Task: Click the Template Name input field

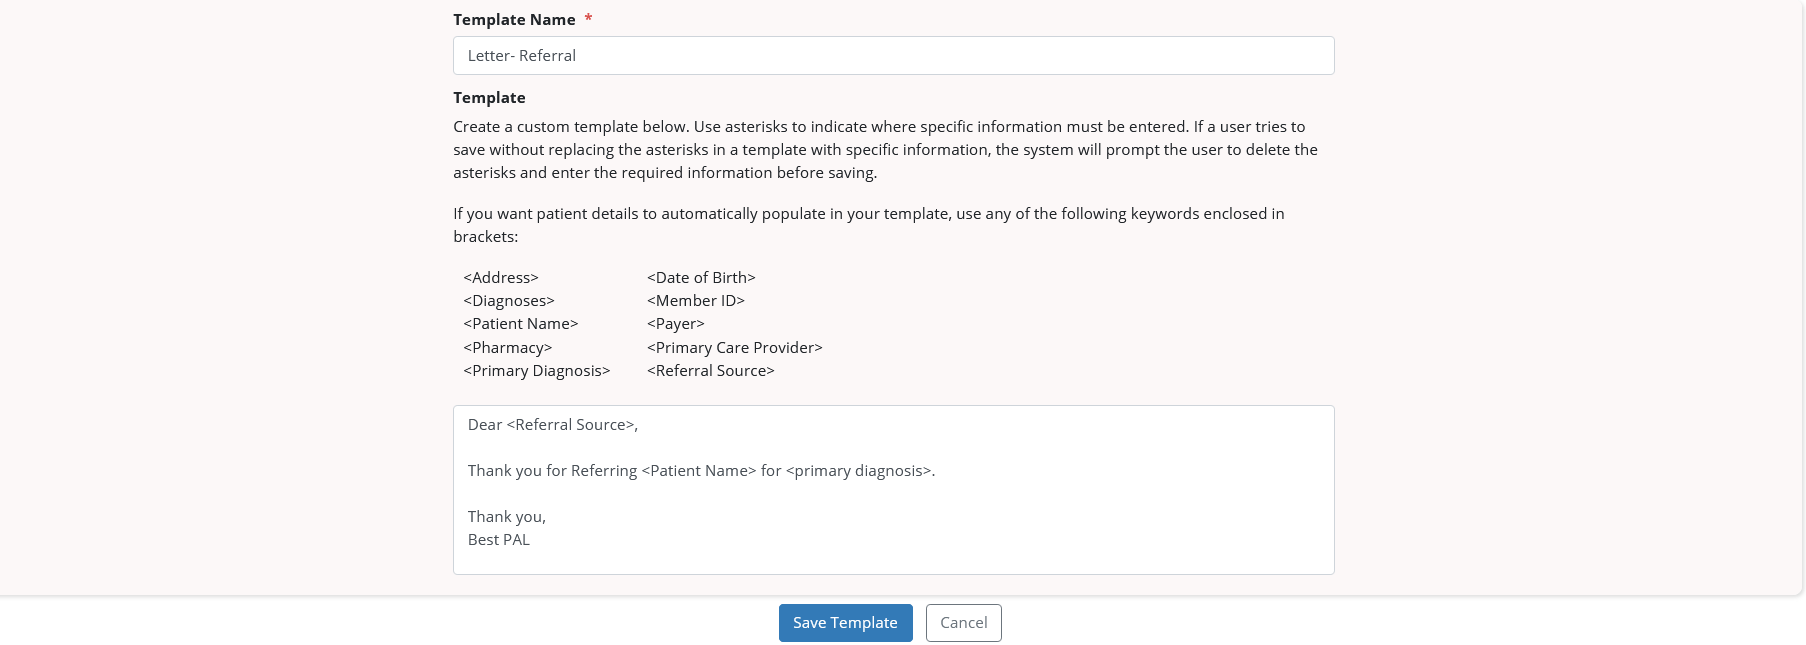Action: [893, 56]
